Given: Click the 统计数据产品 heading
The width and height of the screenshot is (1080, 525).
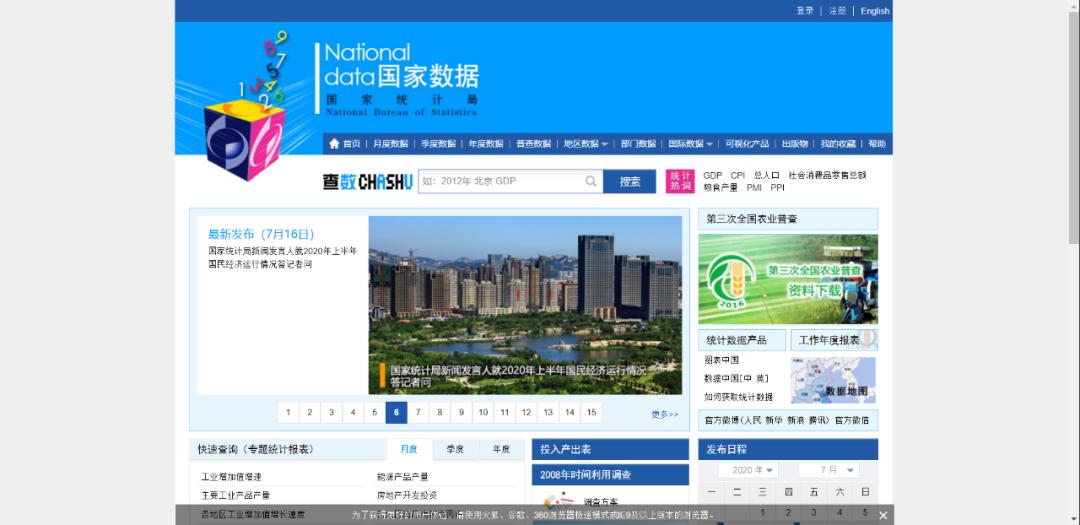Looking at the screenshot, I should pos(742,340).
